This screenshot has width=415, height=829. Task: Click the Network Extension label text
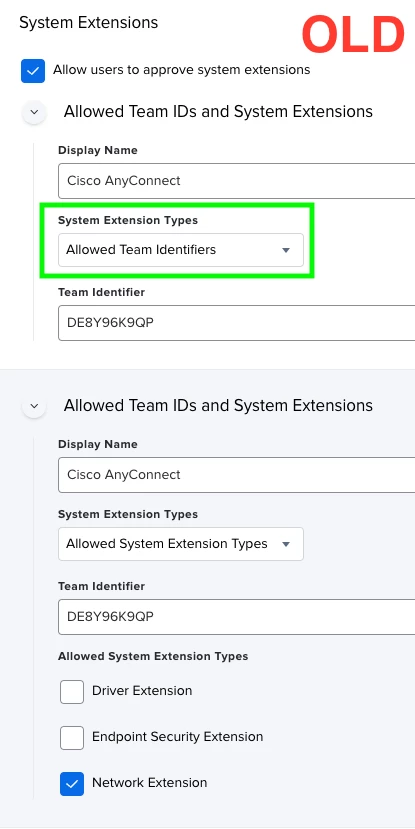click(x=150, y=782)
